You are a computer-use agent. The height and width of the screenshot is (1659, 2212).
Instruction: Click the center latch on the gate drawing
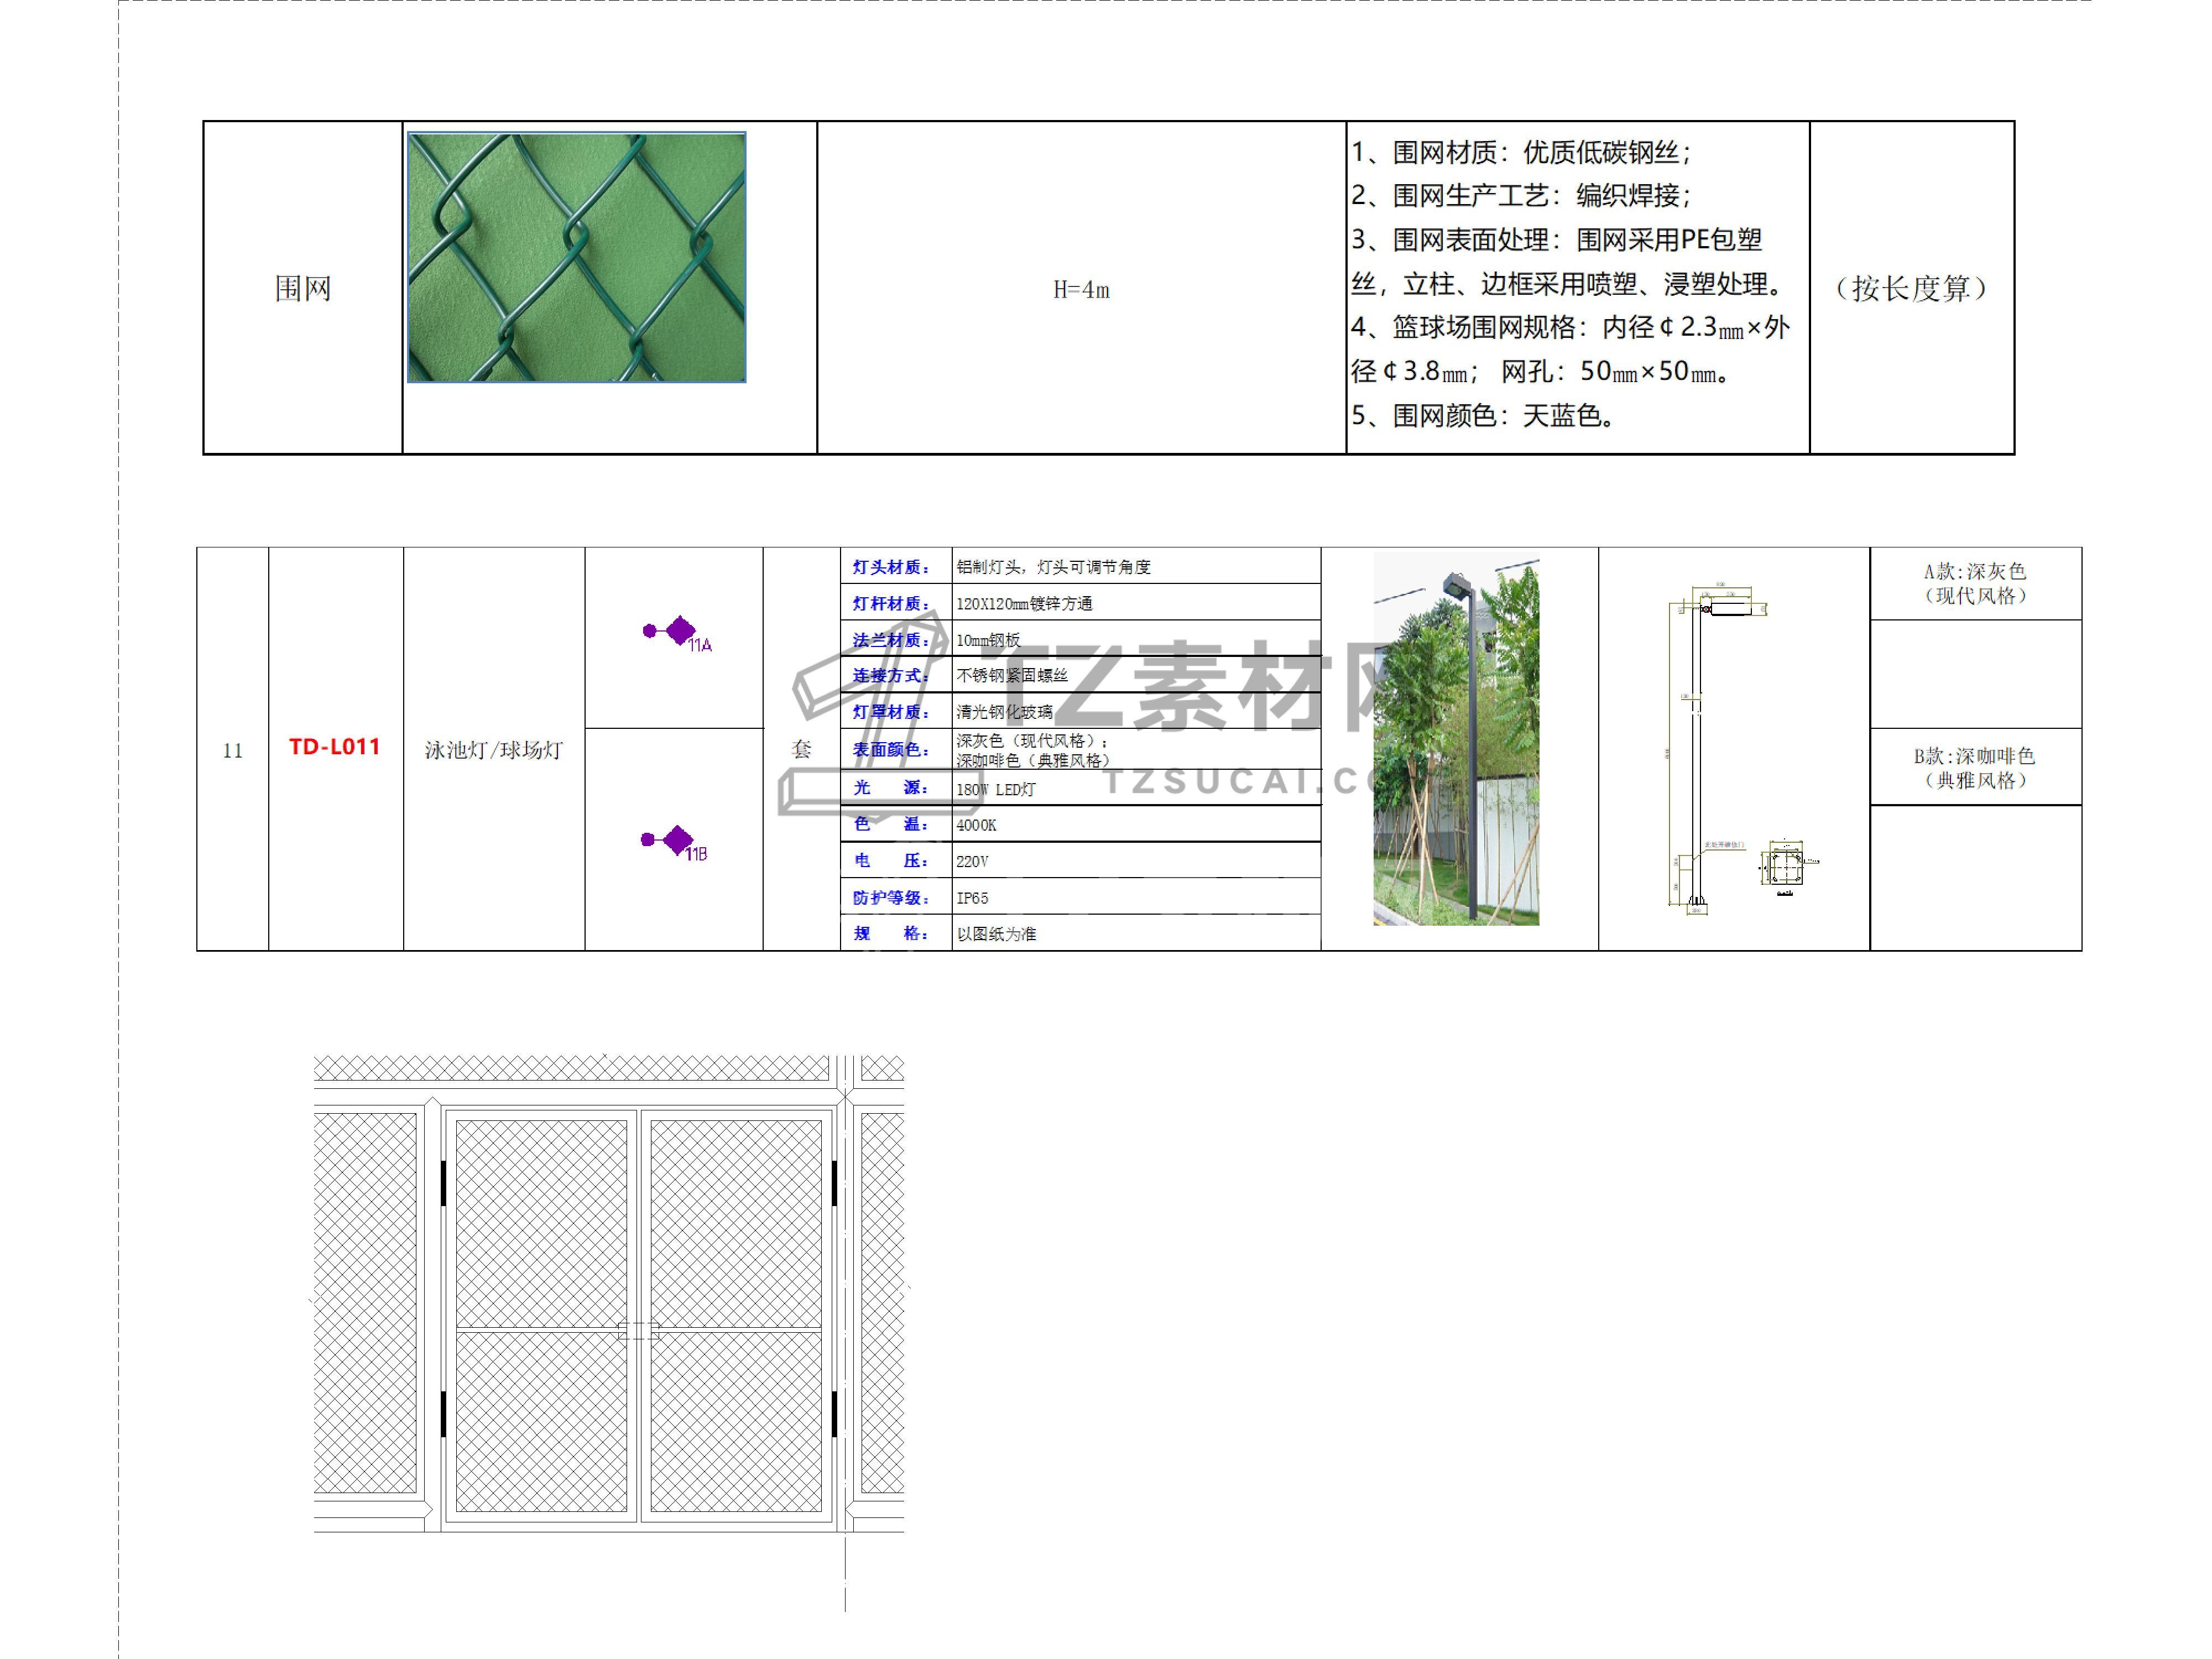(638, 1330)
